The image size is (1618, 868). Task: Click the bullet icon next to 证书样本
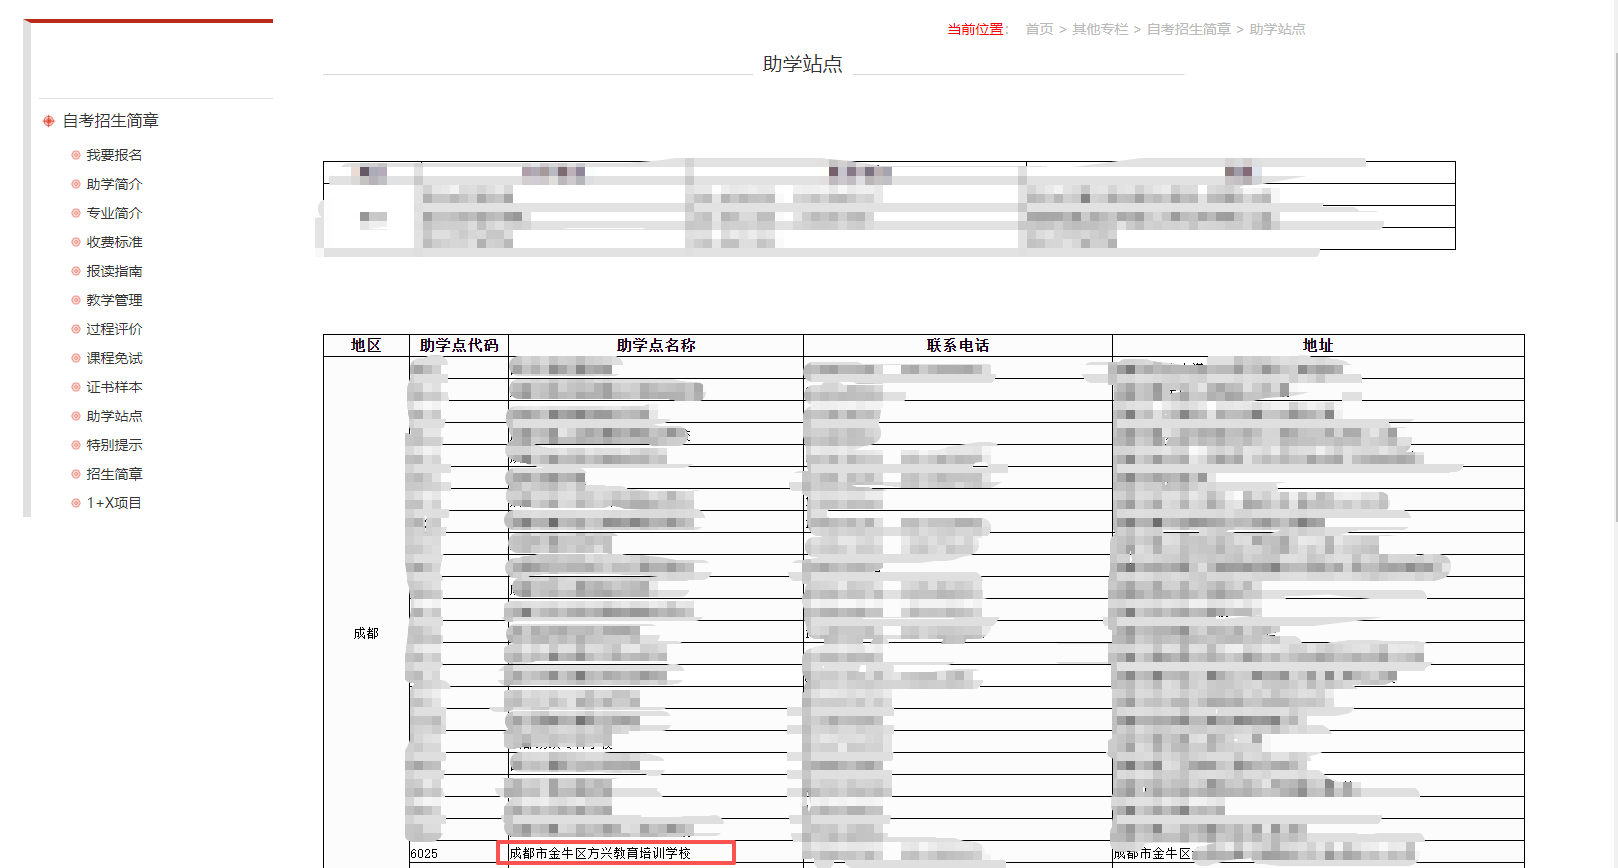click(x=76, y=387)
